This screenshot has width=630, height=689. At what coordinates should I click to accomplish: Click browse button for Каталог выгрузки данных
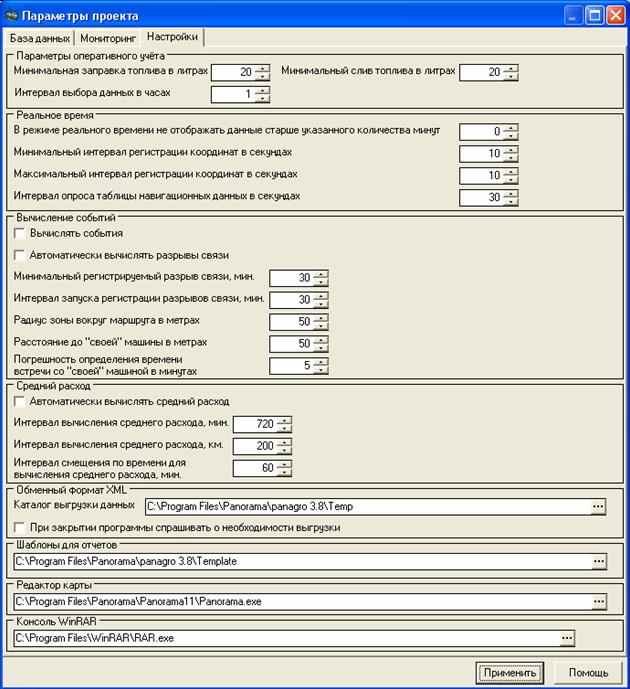(x=598, y=507)
